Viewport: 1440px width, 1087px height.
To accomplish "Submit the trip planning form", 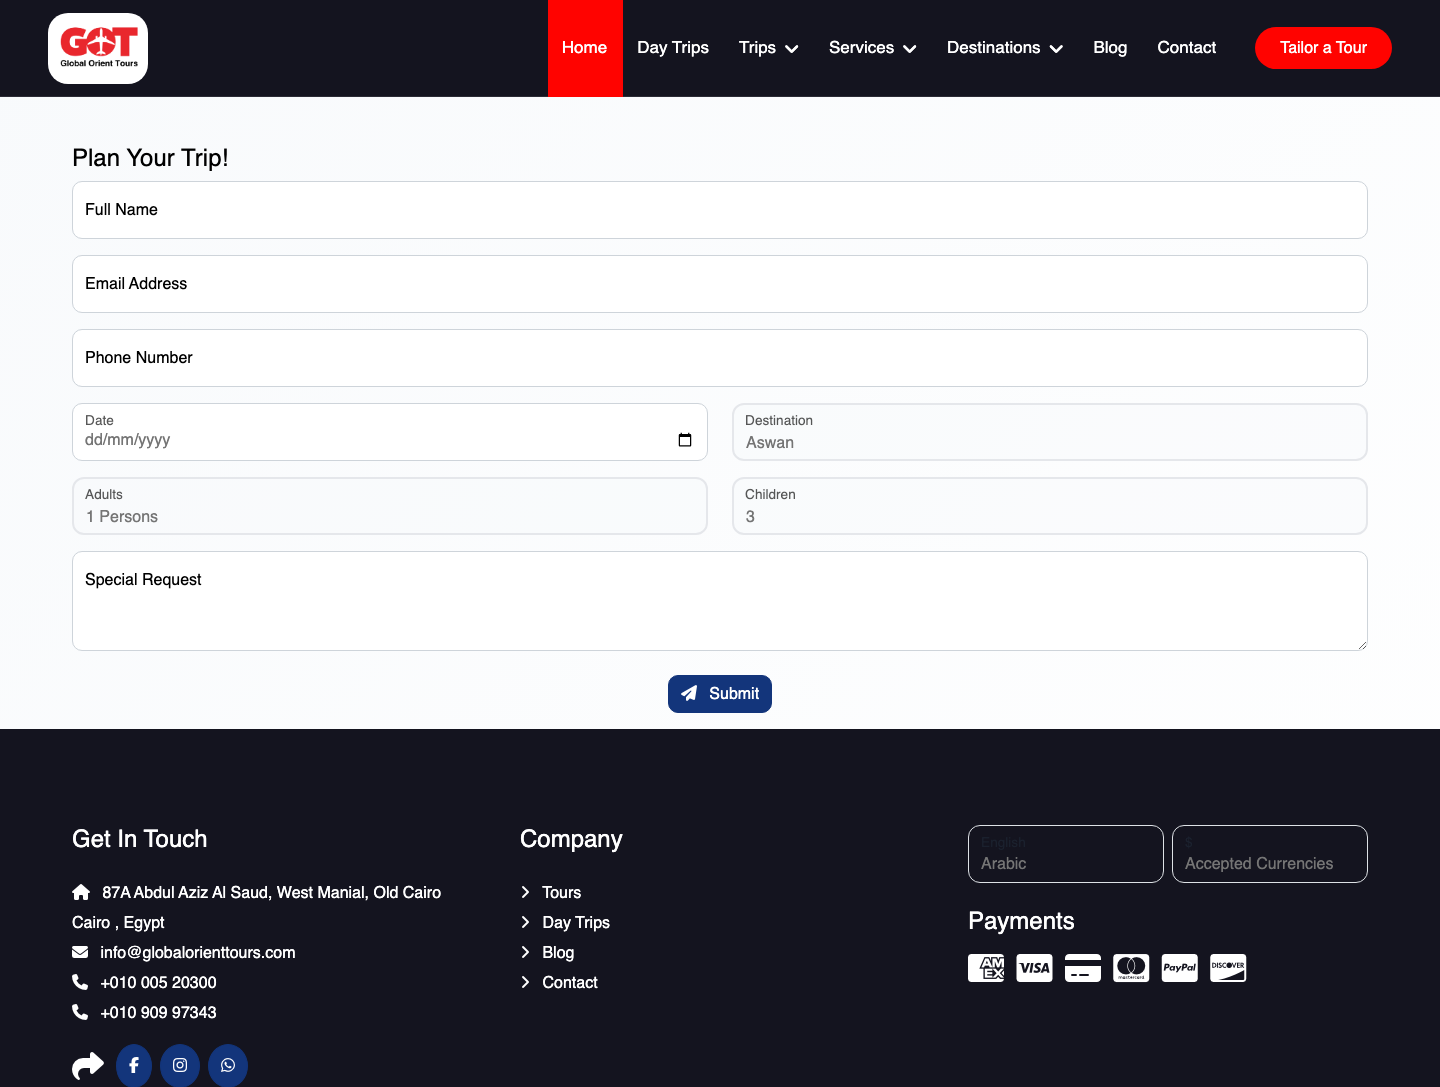I will pyautogui.click(x=720, y=694).
